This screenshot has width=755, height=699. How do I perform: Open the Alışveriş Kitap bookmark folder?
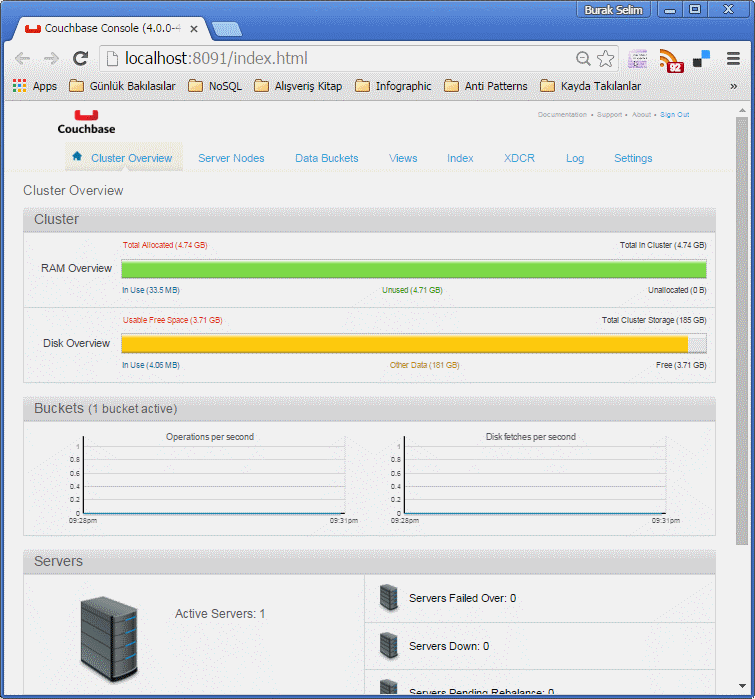298,86
